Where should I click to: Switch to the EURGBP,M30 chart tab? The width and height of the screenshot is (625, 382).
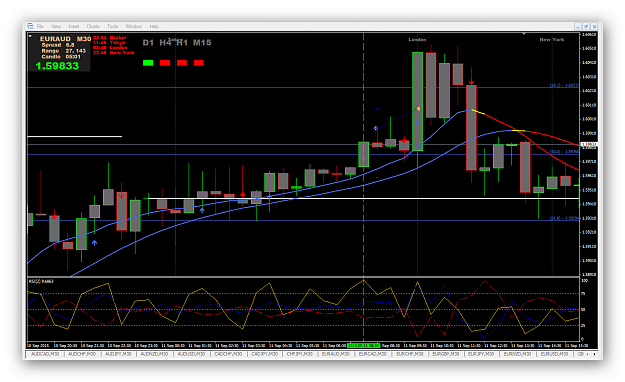446,354
